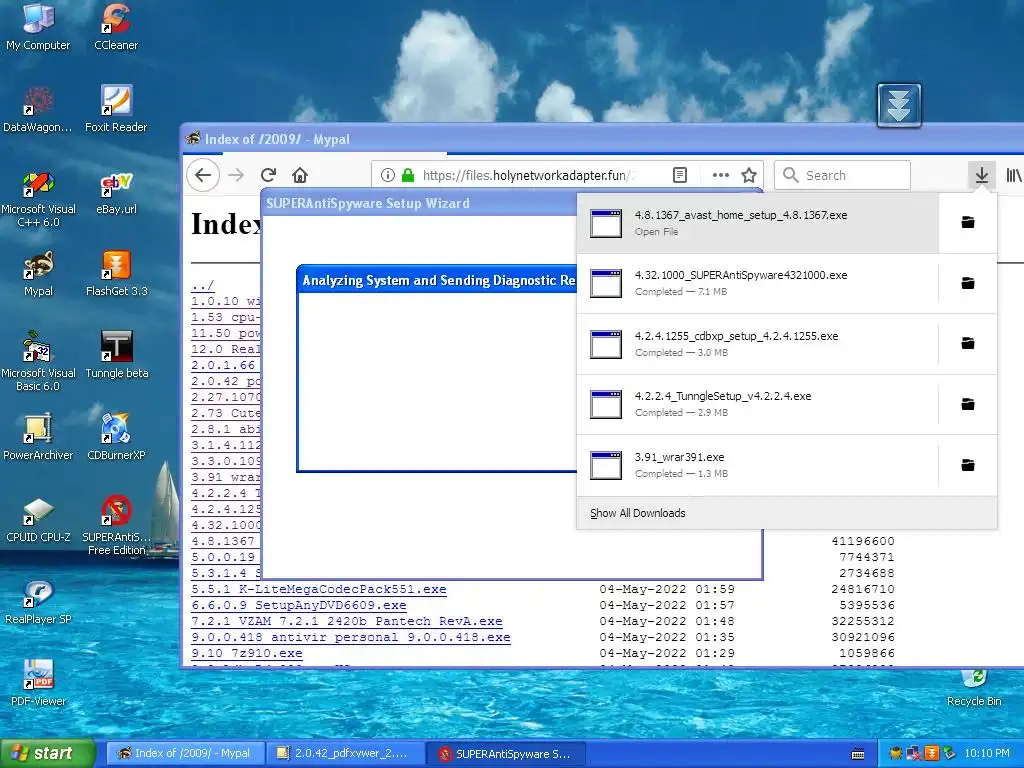This screenshot has height=768, width=1024.
Task: Click FlashGet floating drop zone icon
Action: (899, 104)
